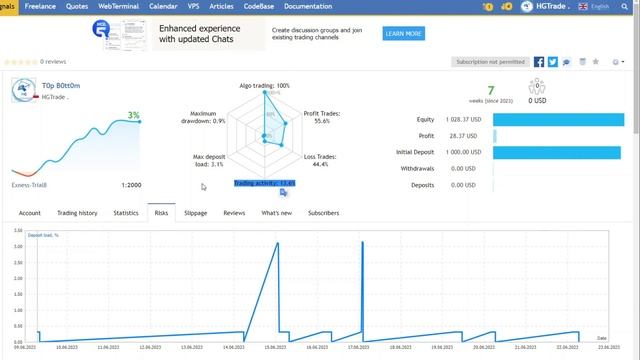Click the Deposit load, % chart legend
The image size is (640, 360).
coord(43,235)
